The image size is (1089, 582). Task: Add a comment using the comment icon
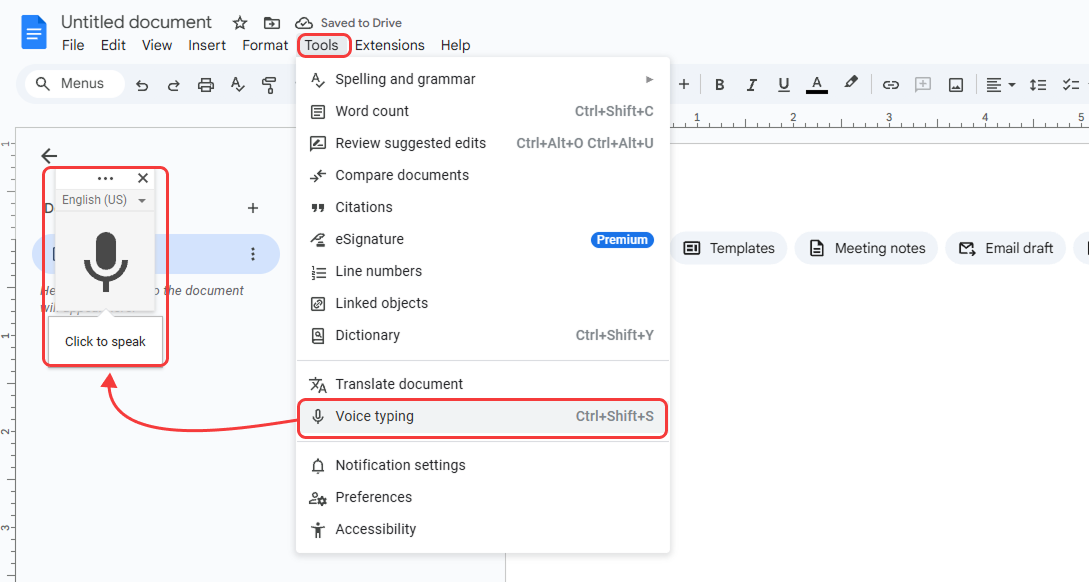pyautogui.click(x=923, y=84)
